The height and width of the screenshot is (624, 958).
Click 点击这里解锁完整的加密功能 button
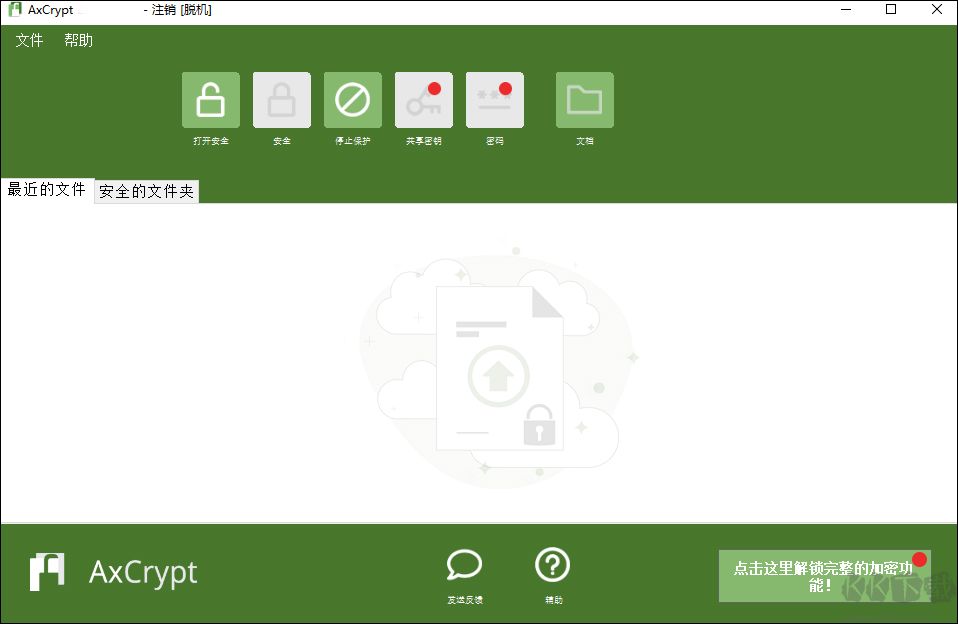pos(825,576)
